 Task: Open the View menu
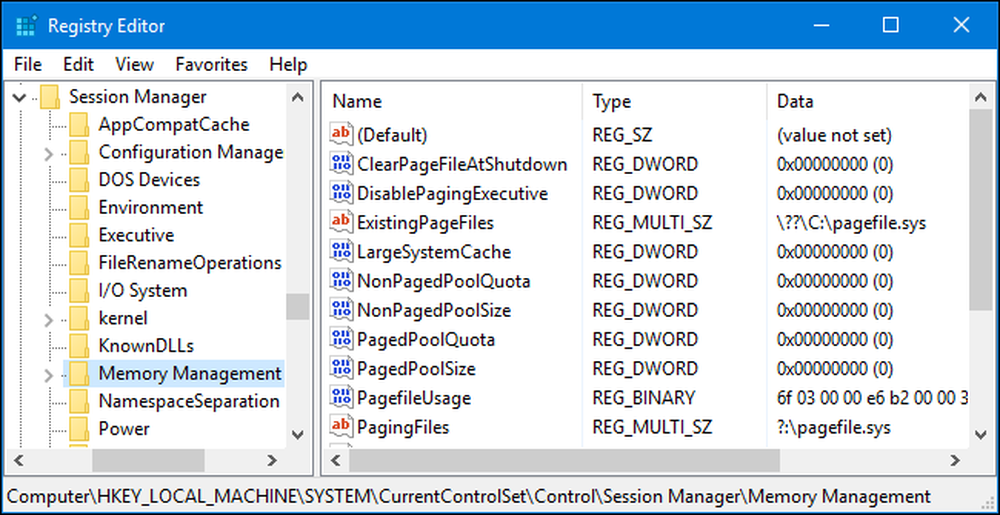(135, 64)
